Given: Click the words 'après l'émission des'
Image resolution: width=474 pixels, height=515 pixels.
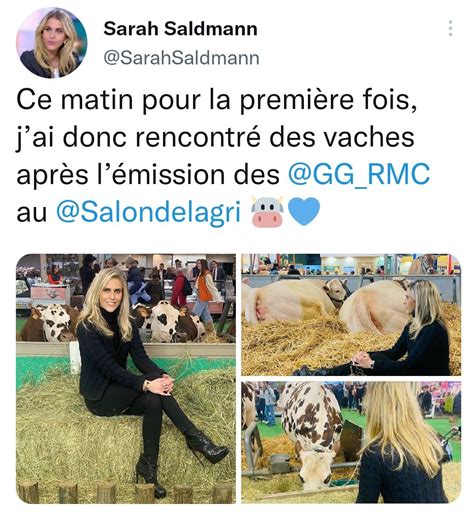Looking at the screenshot, I should coord(148,174).
